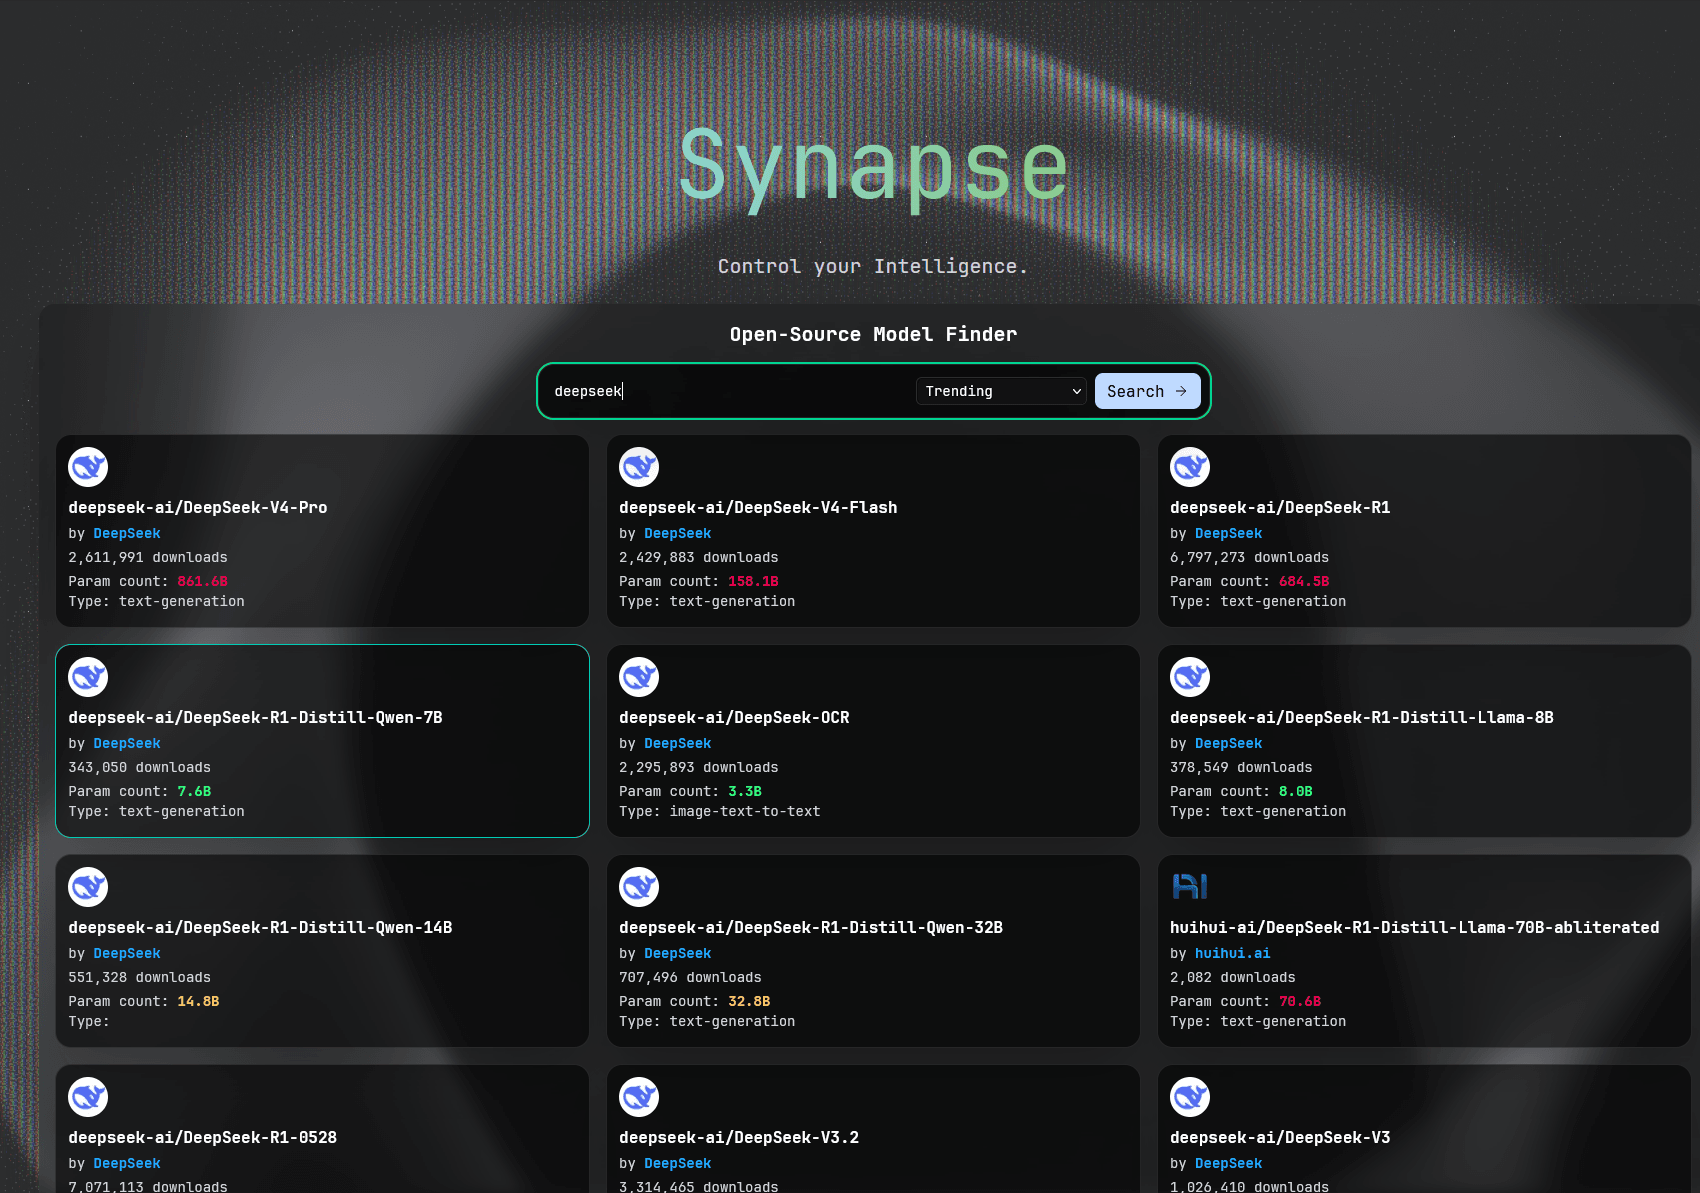Select model title deepseek-ai/DeepSeek-V4-Pro

point(198,508)
